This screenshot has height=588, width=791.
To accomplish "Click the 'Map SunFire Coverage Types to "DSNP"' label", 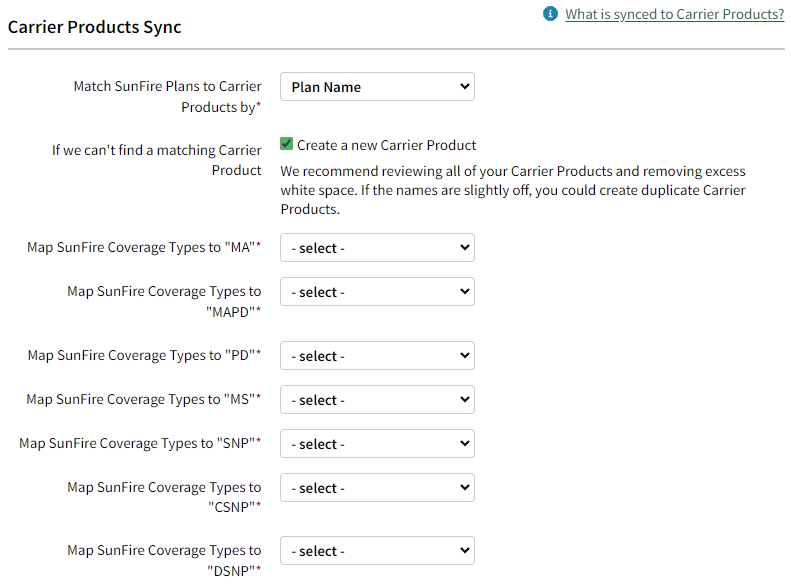I will tap(164, 560).
